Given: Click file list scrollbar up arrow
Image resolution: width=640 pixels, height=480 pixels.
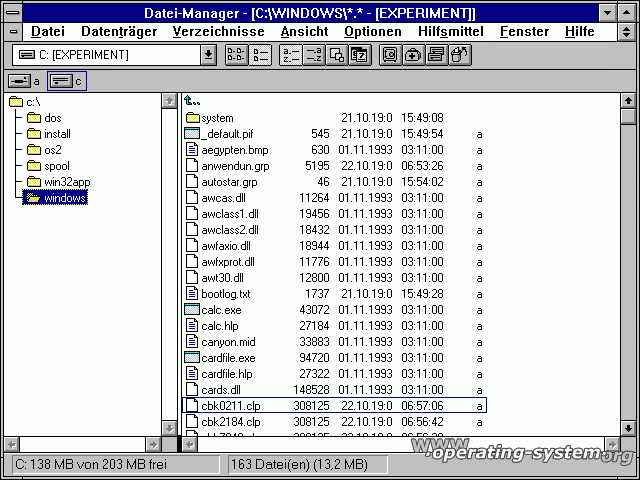Looking at the screenshot, I should tap(628, 101).
